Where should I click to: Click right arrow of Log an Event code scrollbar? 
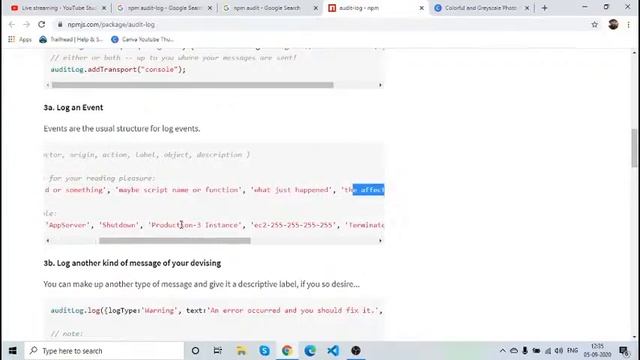click(380, 240)
